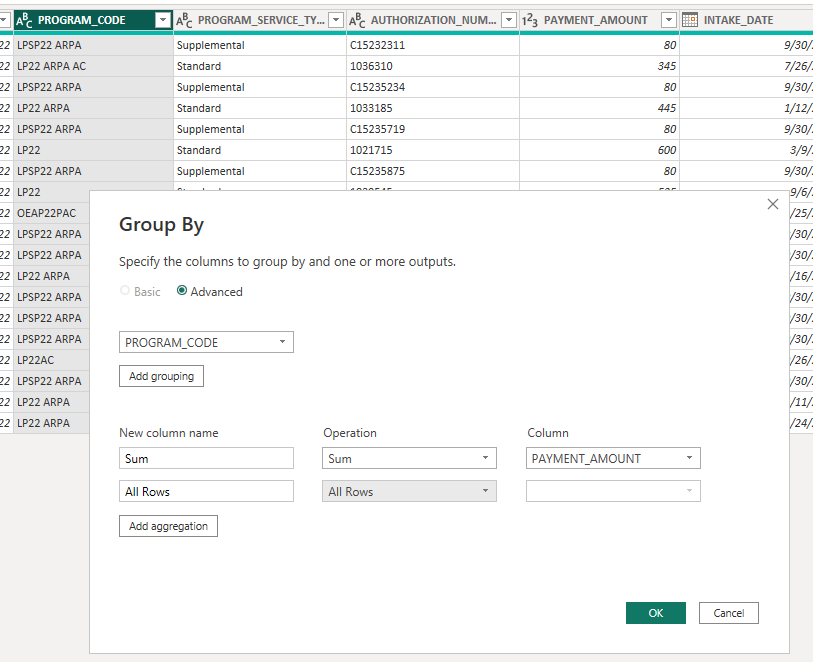Edit the All Rows column name field
Screen dimensions: 813x662
click(x=206, y=491)
